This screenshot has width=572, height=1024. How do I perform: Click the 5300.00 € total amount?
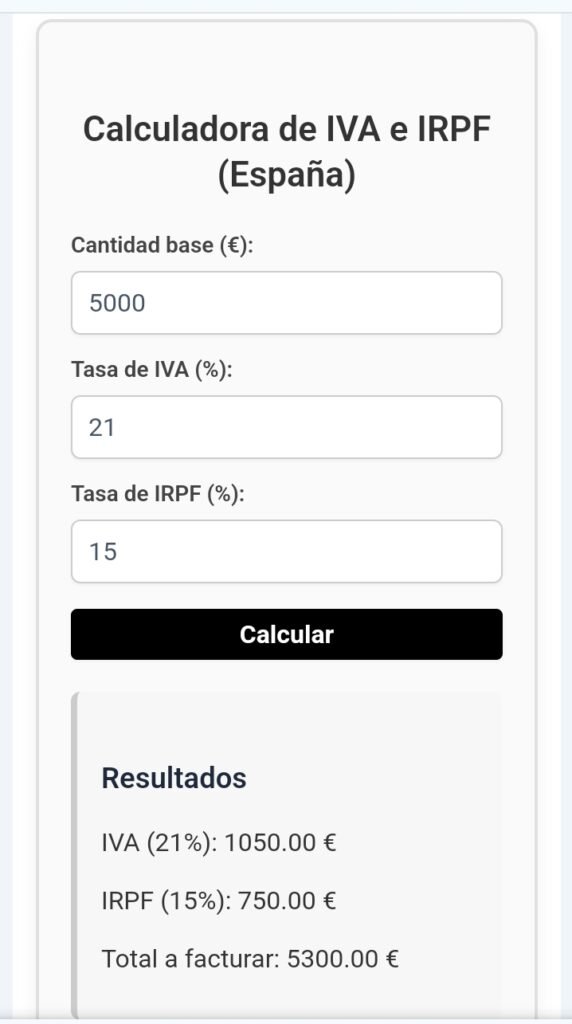343,959
